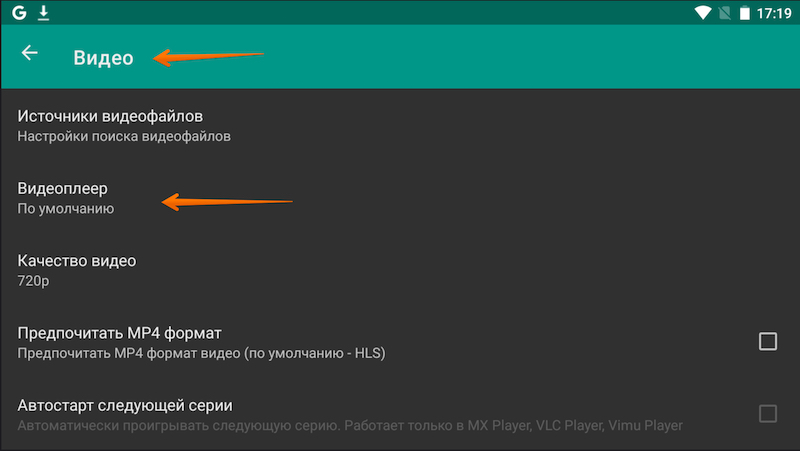Click the Видео header title
This screenshot has height=451, width=800.
click(103, 58)
